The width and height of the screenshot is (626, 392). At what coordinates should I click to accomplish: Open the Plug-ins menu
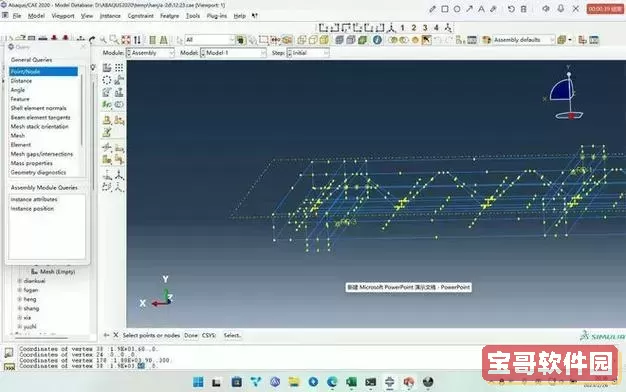[x=217, y=16]
